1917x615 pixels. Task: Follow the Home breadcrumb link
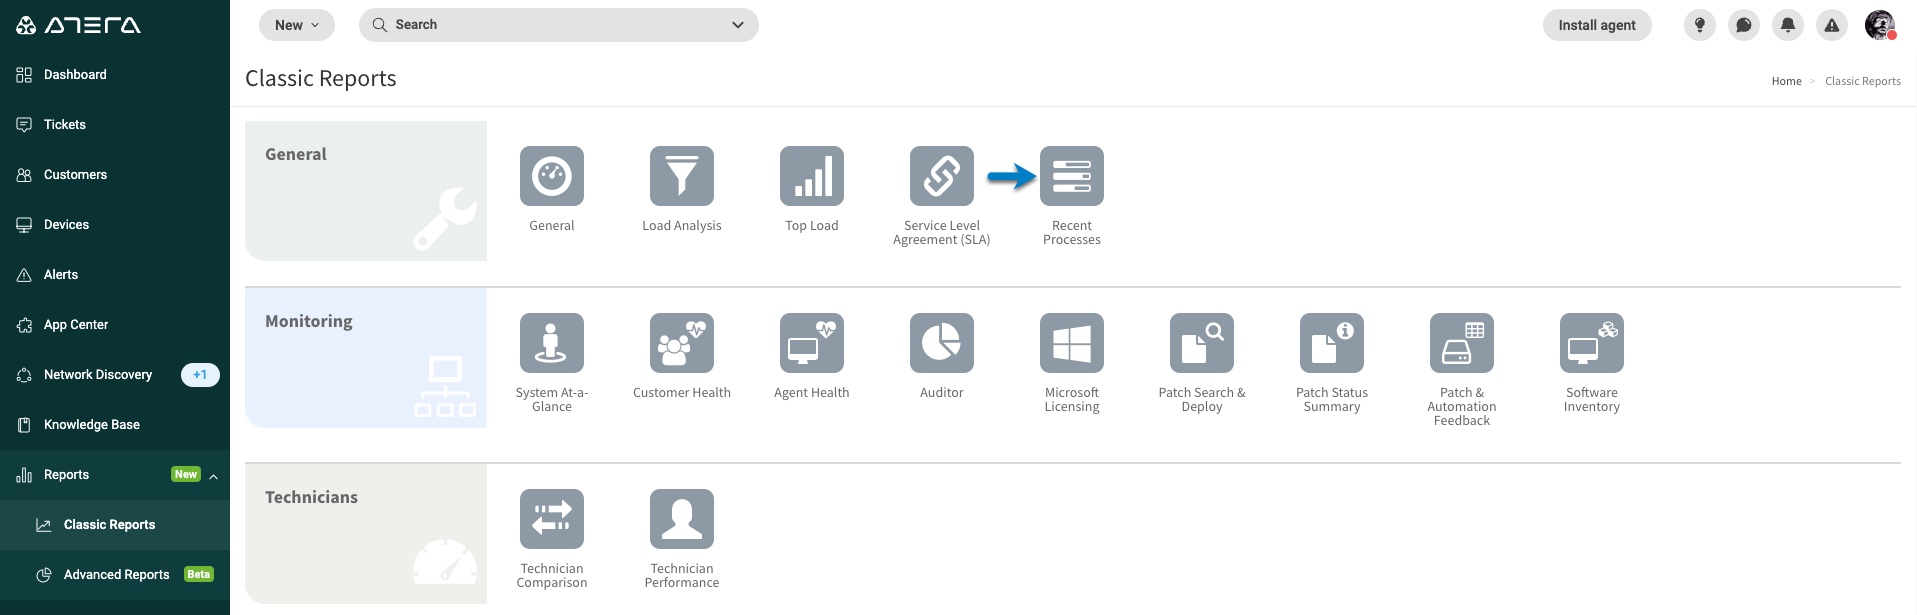(x=1786, y=81)
